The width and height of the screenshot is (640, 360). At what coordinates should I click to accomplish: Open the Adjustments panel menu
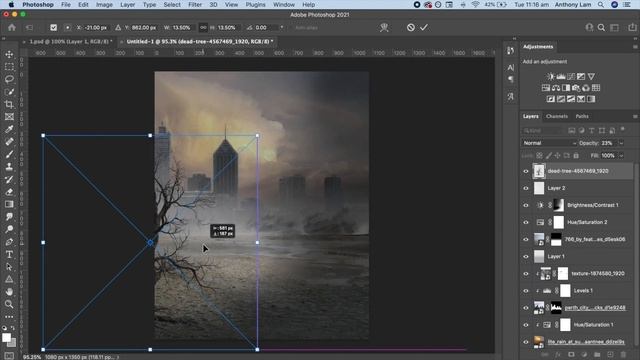(635, 47)
